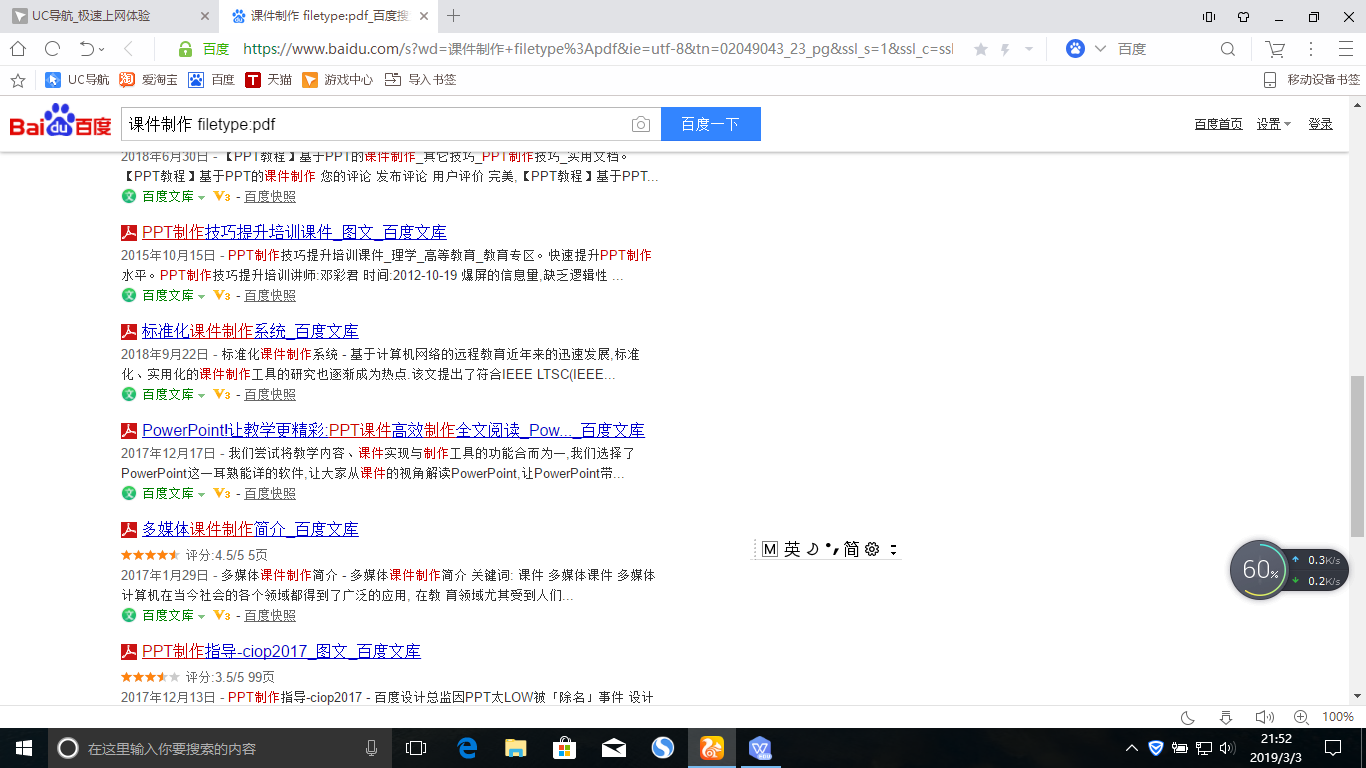
Task: Click the Baidu paw search engine icon
Action: [1075, 49]
